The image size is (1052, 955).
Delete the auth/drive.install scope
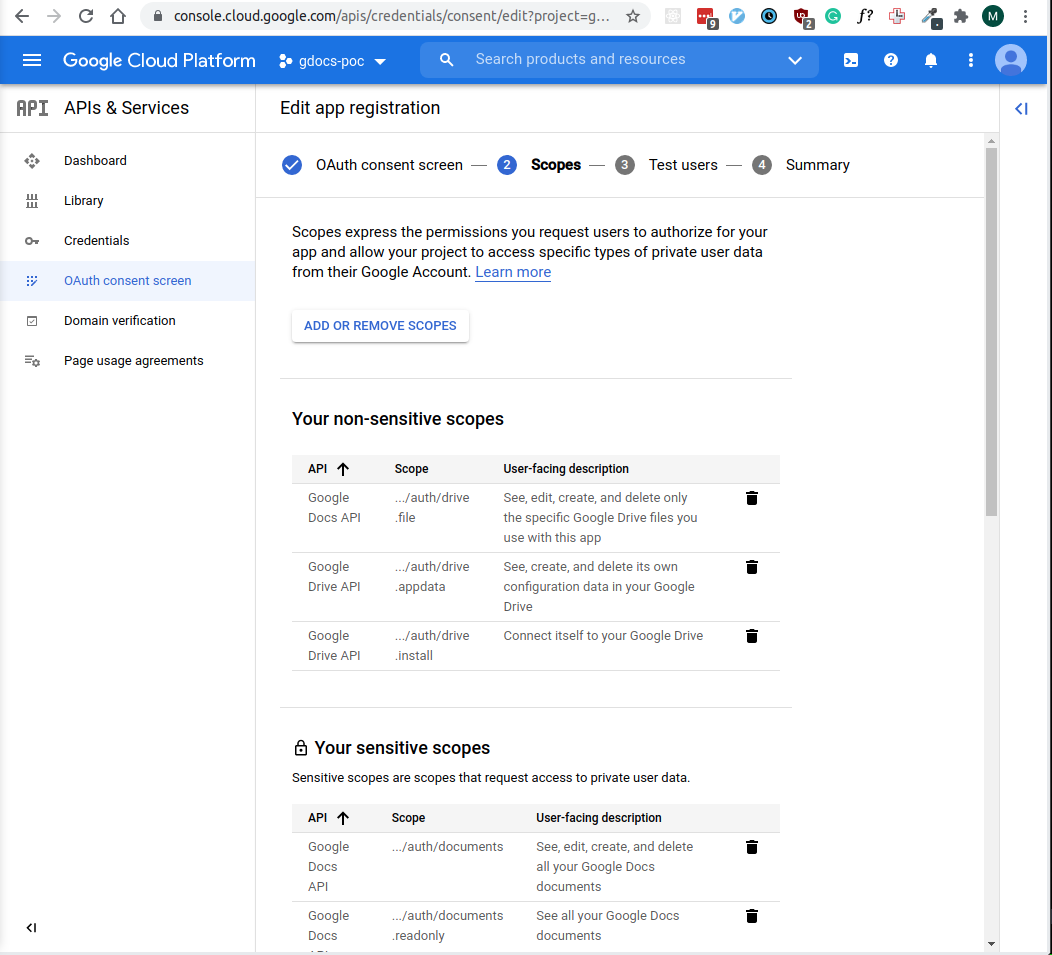751,636
